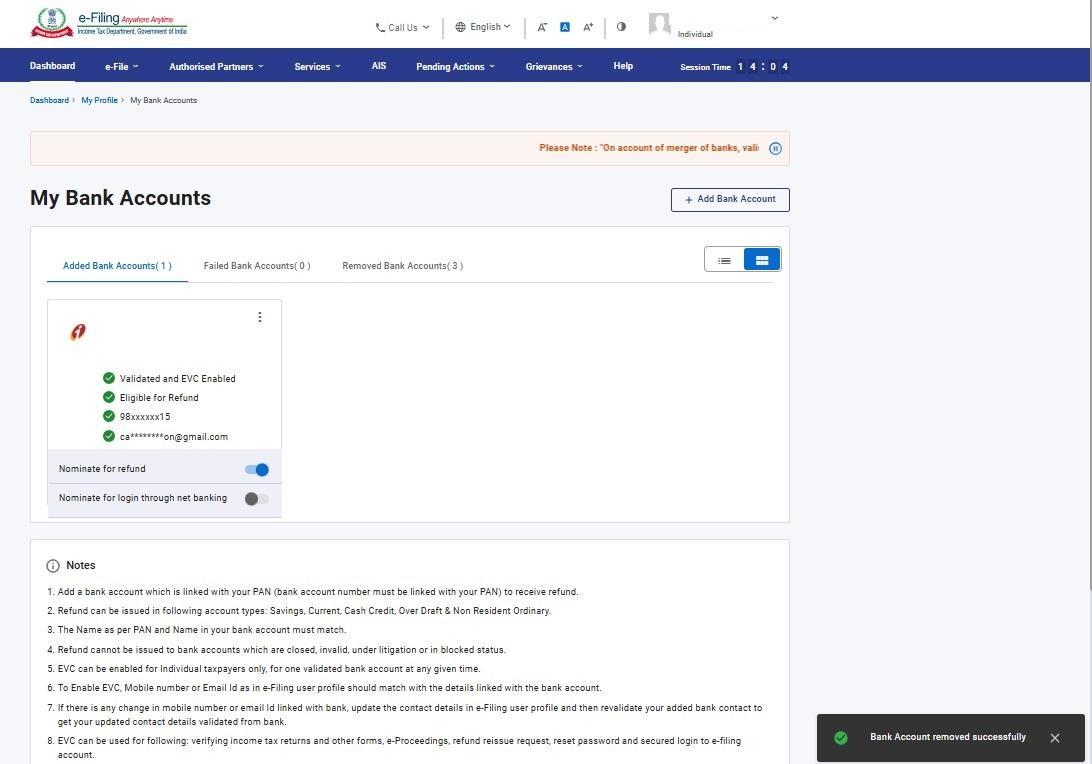Dismiss the bank account removed notification
1092x764 pixels.
[1054, 738]
